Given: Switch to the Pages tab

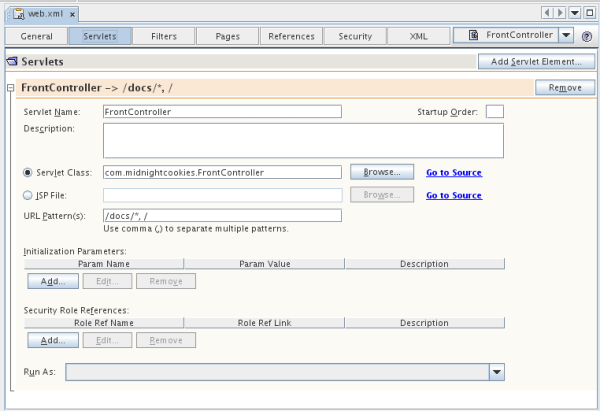Looking at the screenshot, I should tap(227, 36).
